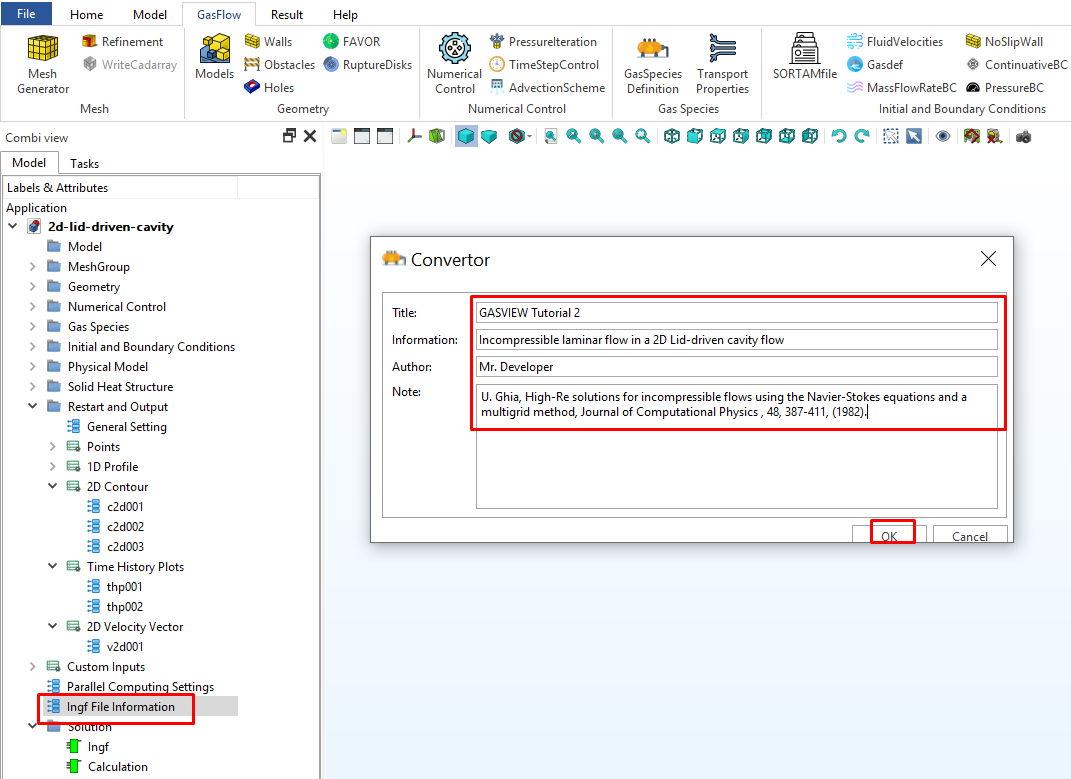This screenshot has width=1071, height=779.
Task: Expand the Points tree node
Action: click(53, 447)
